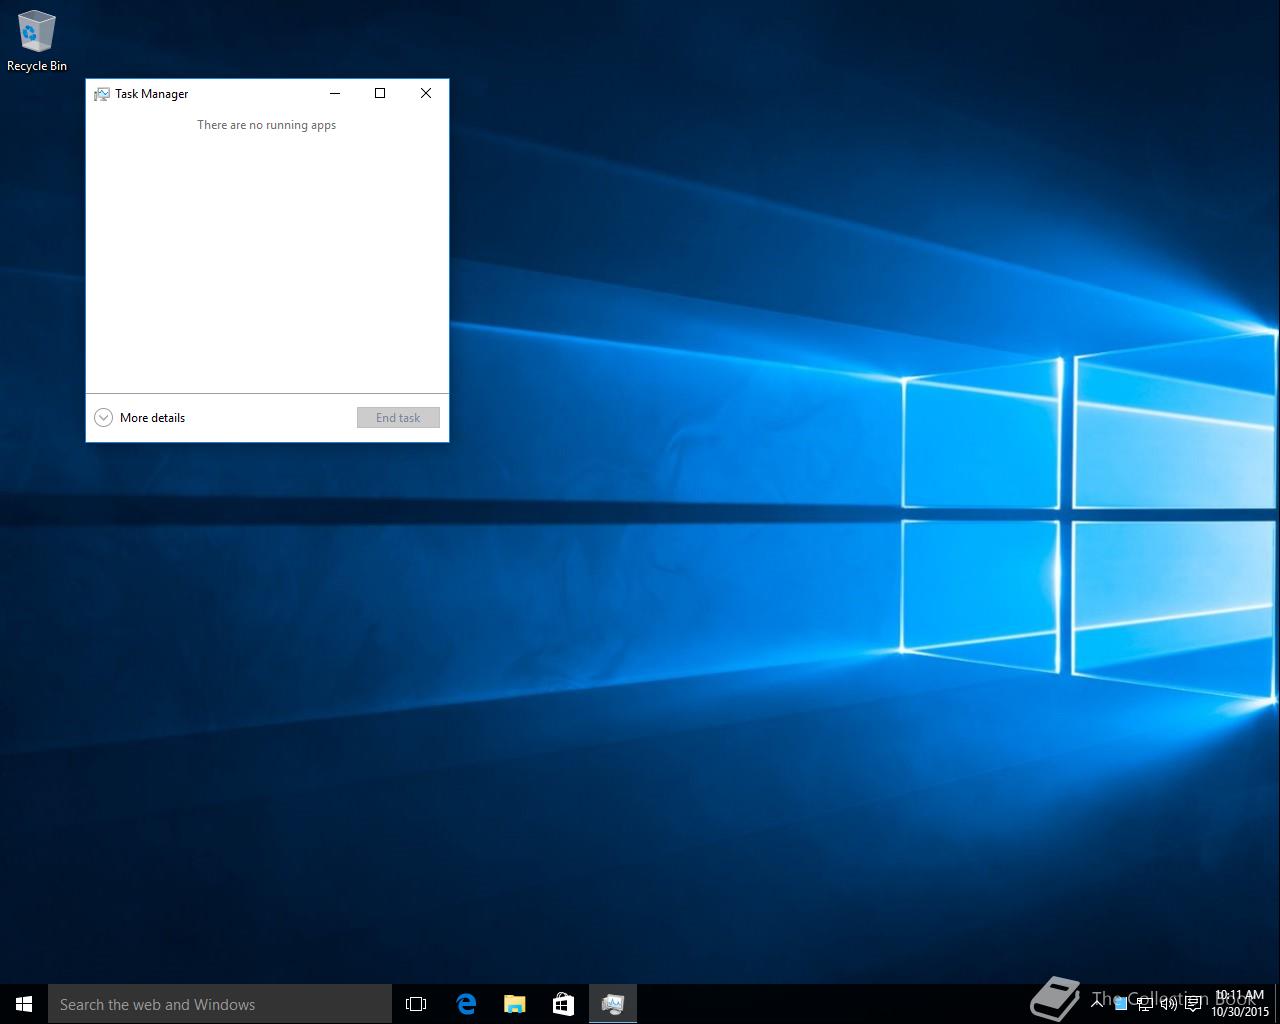Click the 'There are no running apps' text
The width and height of the screenshot is (1280, 1024).
pyautogui.click(x=266, y=125)
